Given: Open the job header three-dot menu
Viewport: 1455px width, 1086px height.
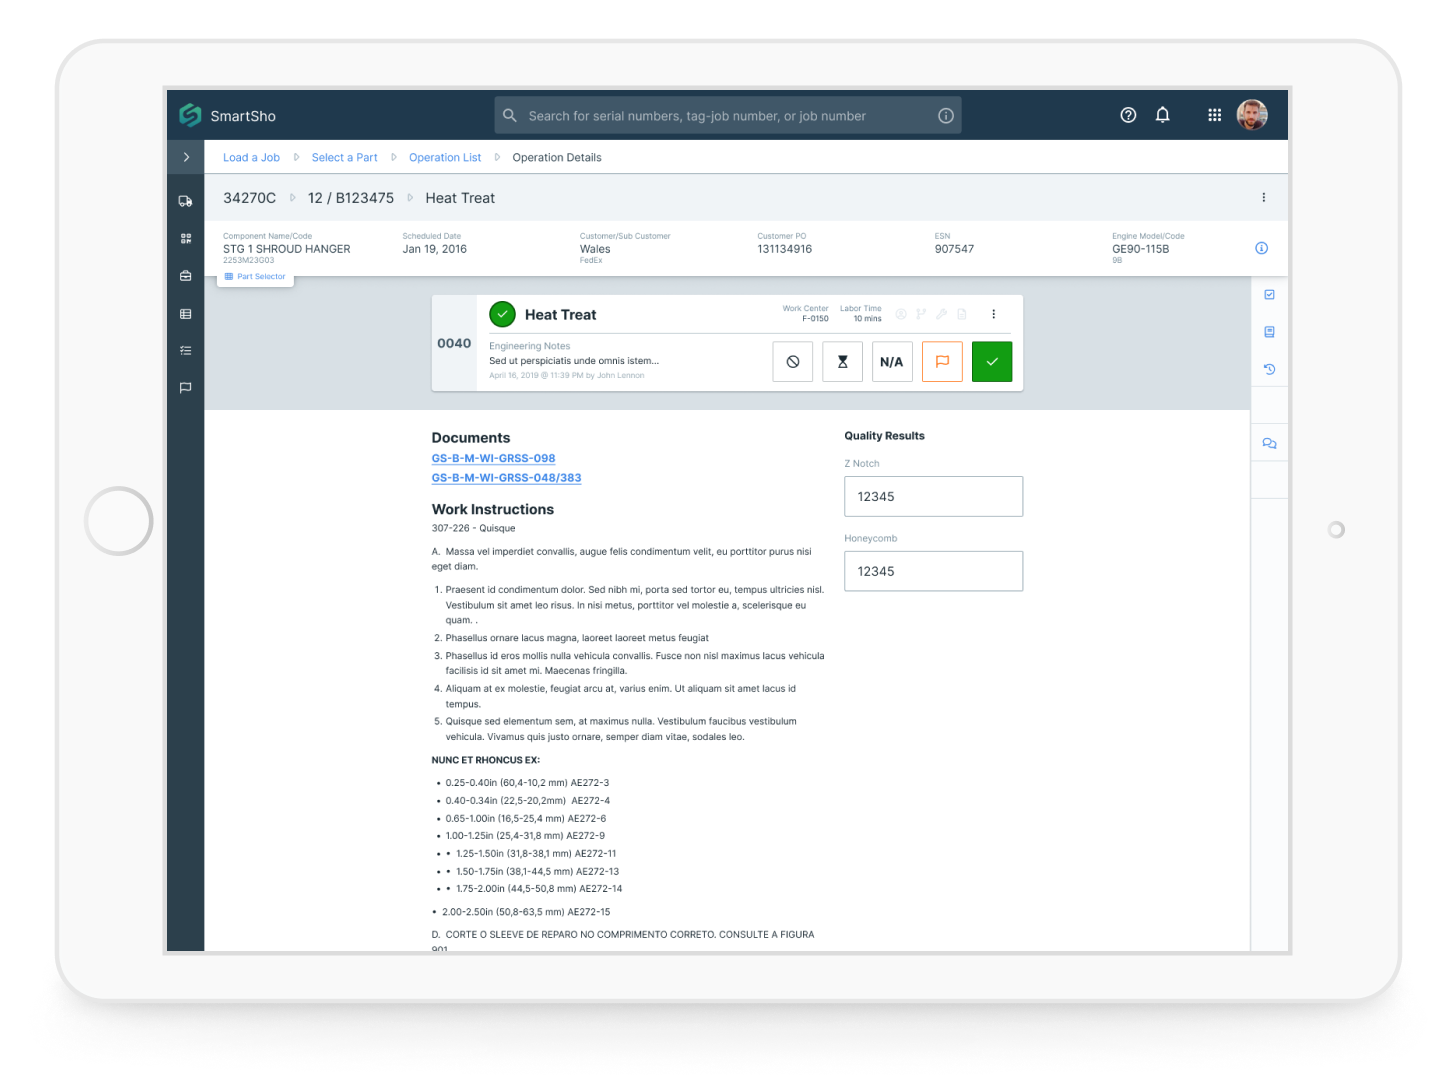Looking at the screenshot, I should point(1263,198).
